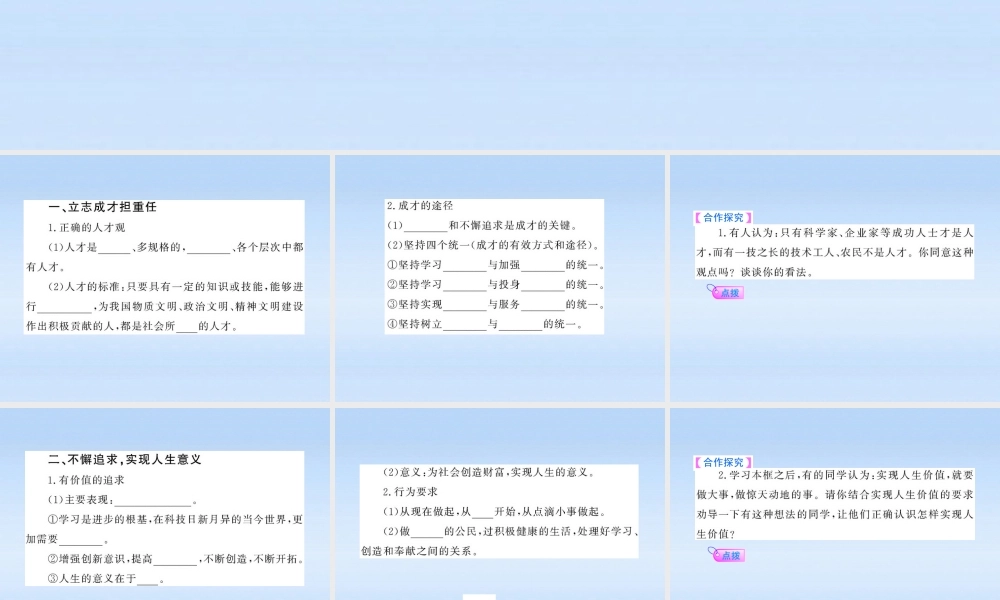Click the line 1.有价值的追求
The height and width of the screenshot is (600, 1000).
pyautogui.click(x=86, y=480)
